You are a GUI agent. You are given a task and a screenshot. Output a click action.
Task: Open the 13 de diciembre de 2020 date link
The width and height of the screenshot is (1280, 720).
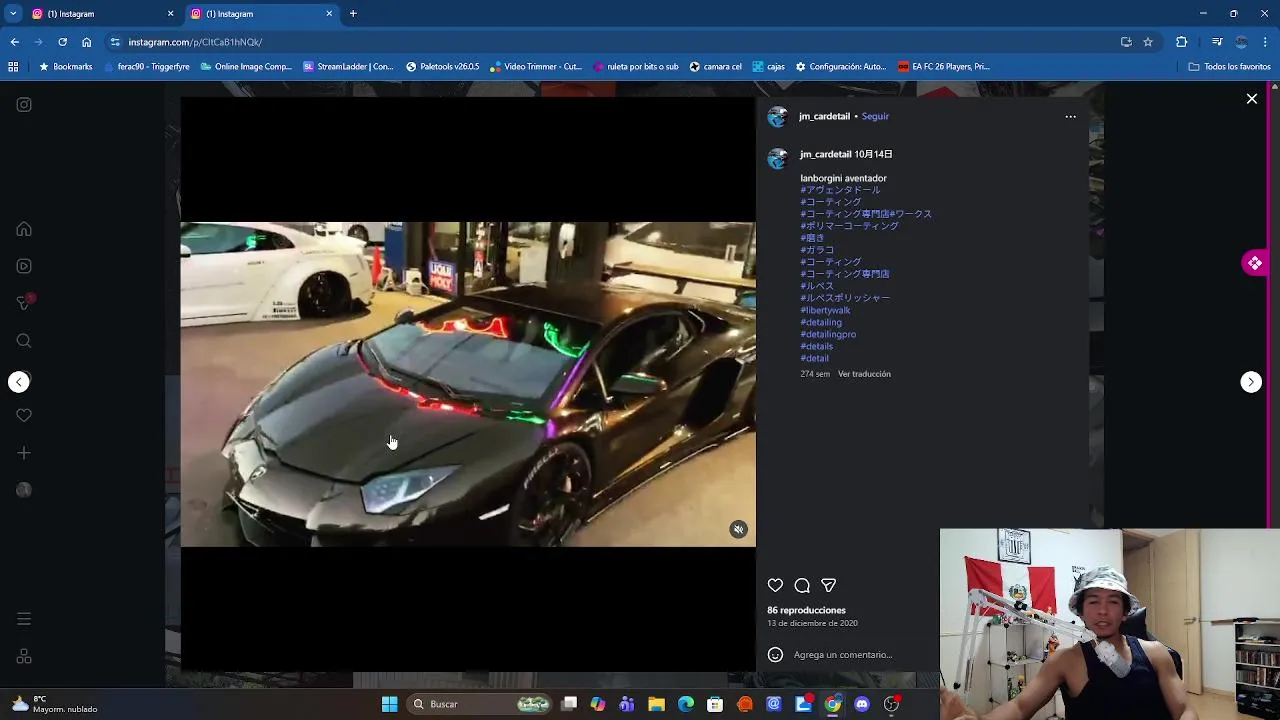[x=812, y=623]
